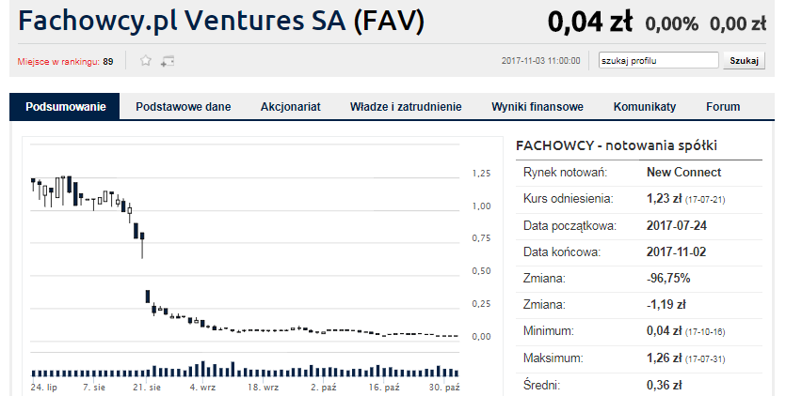
Task: Click the 4. wrz date marker on chart
Action: coord(203,387)
